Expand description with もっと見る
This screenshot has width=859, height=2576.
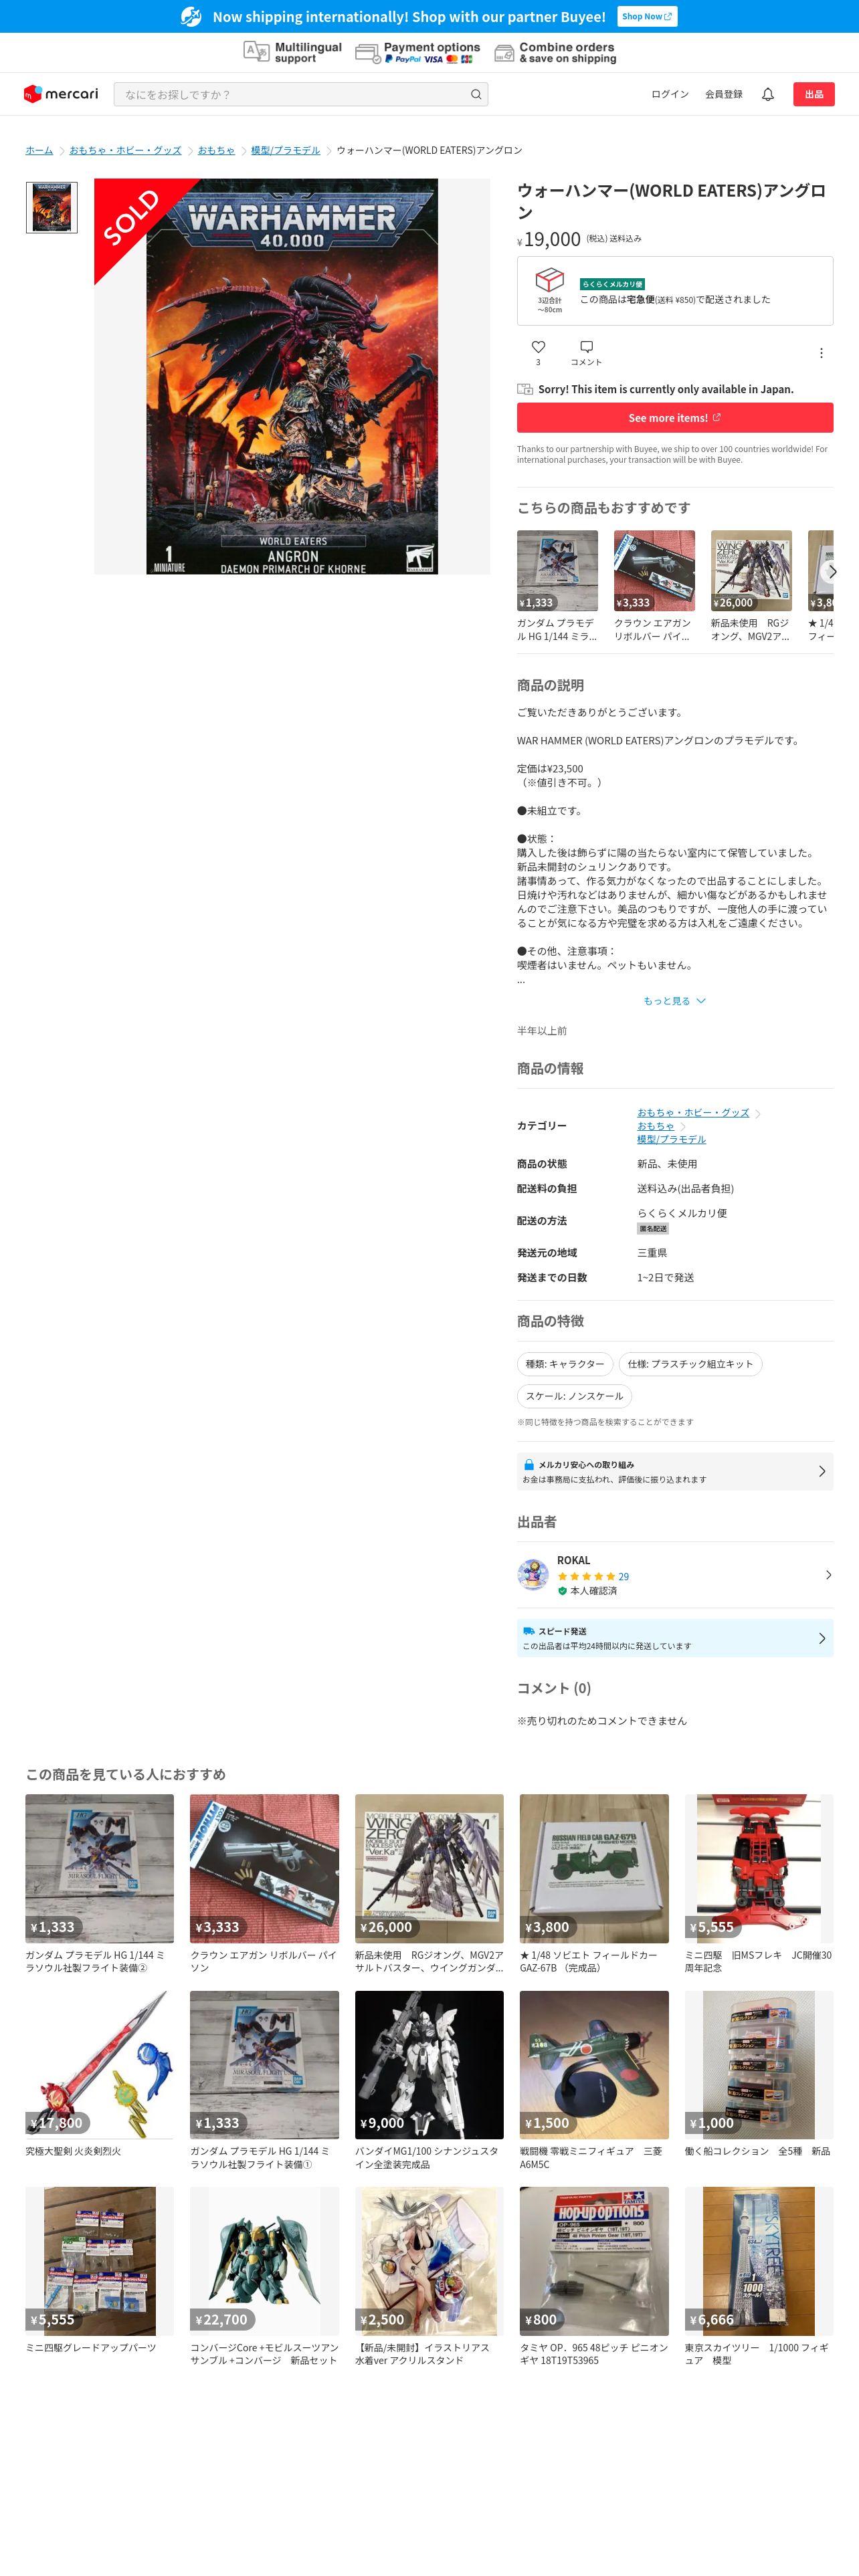click(675, 1000)
